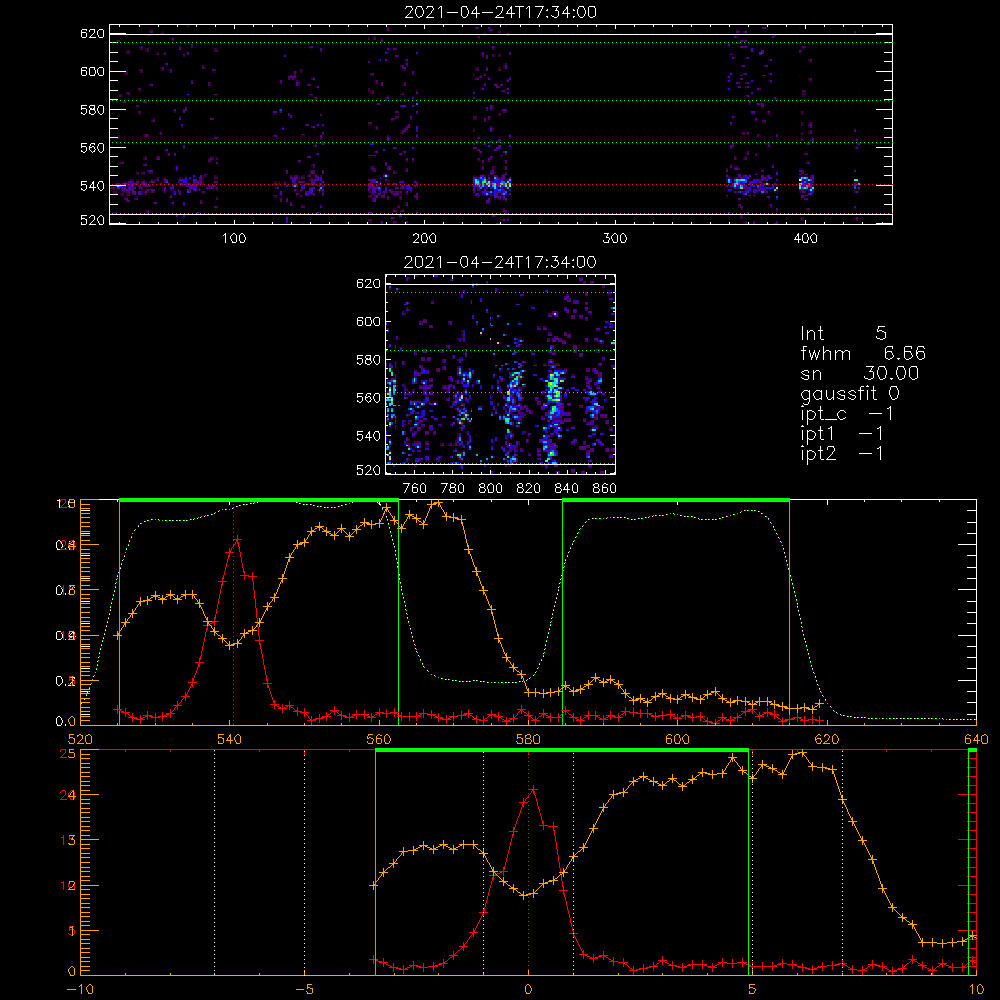Select the 'sn 30.00' parameter readout

tap(860, 373)
